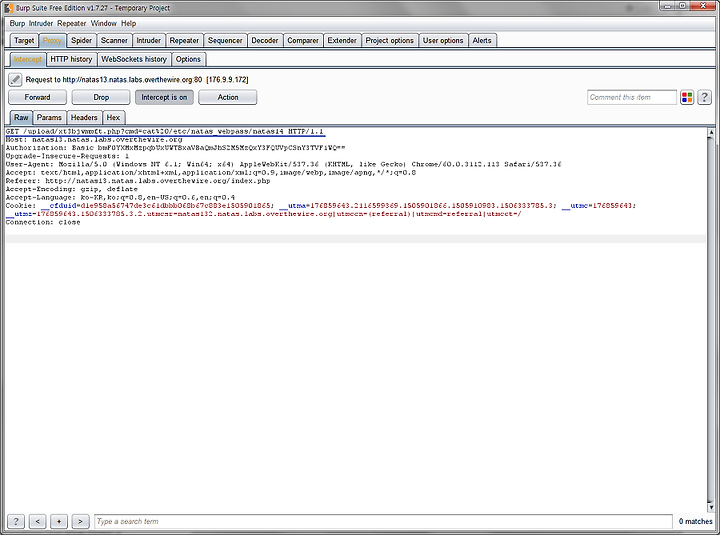Click the 'Upgrade-Insecure-Requests: 1' line

(x=68, y=156)
